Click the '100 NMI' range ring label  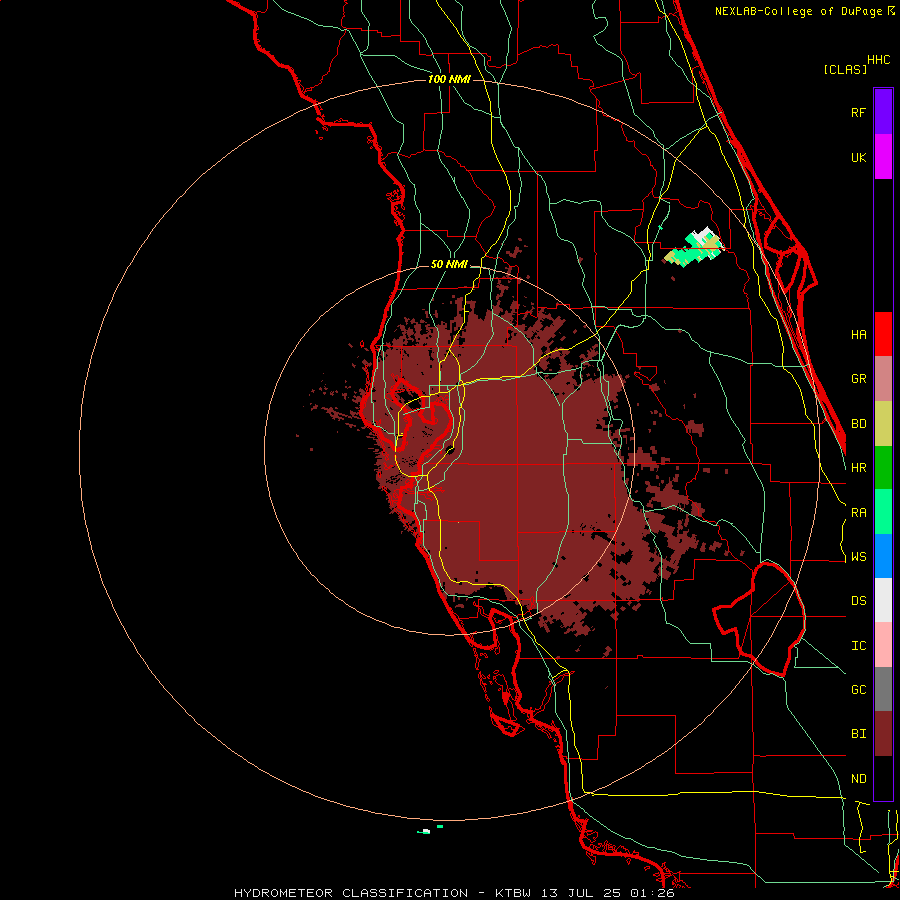tap(449, 79)
